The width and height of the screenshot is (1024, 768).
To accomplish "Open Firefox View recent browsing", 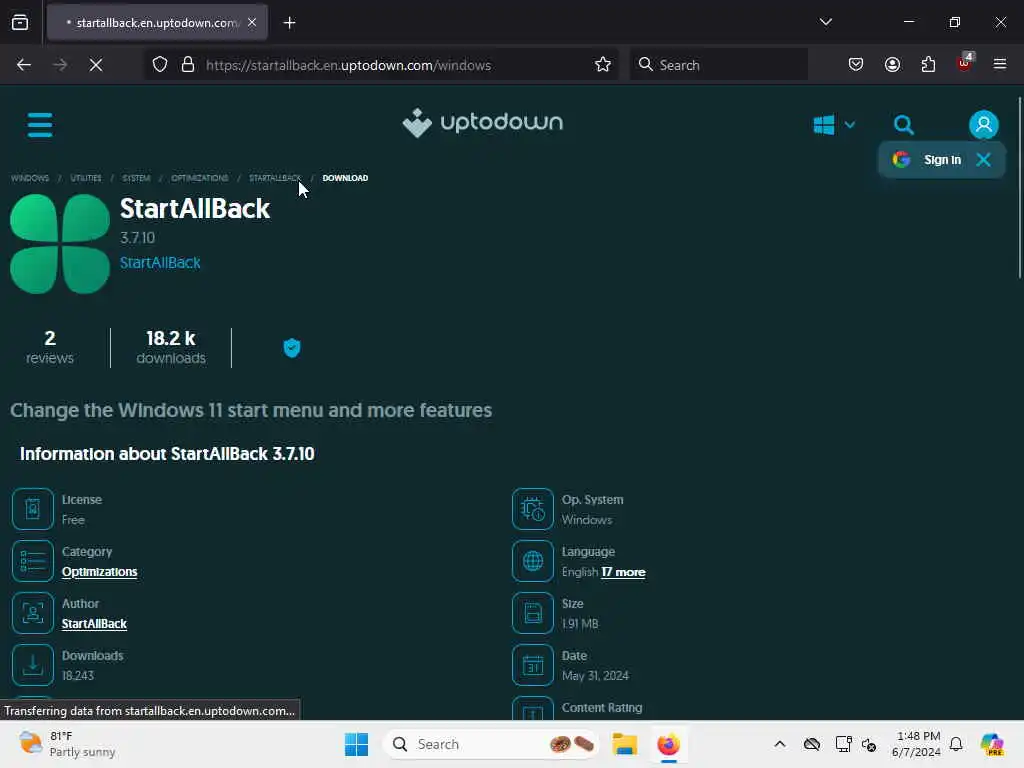I will coord(20,22).
